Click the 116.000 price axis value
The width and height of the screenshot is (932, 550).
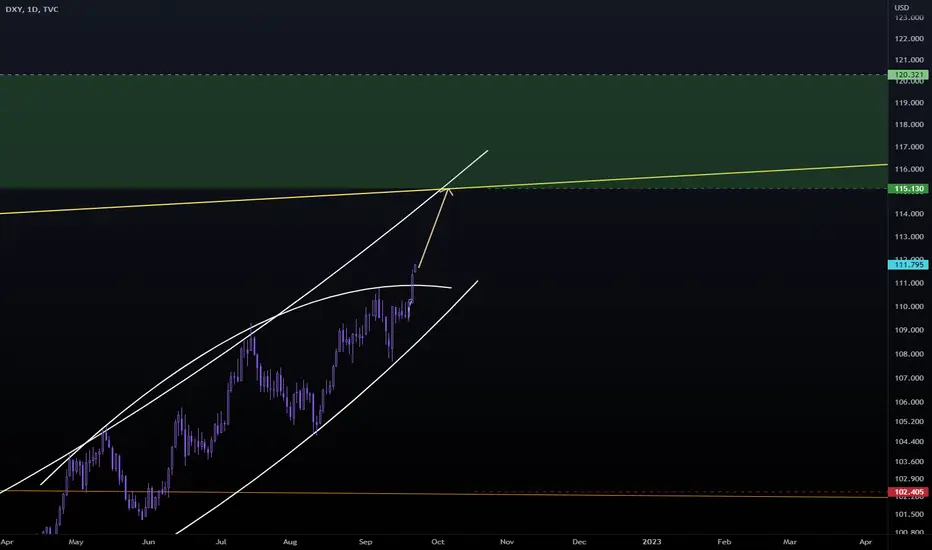point(909,169)
